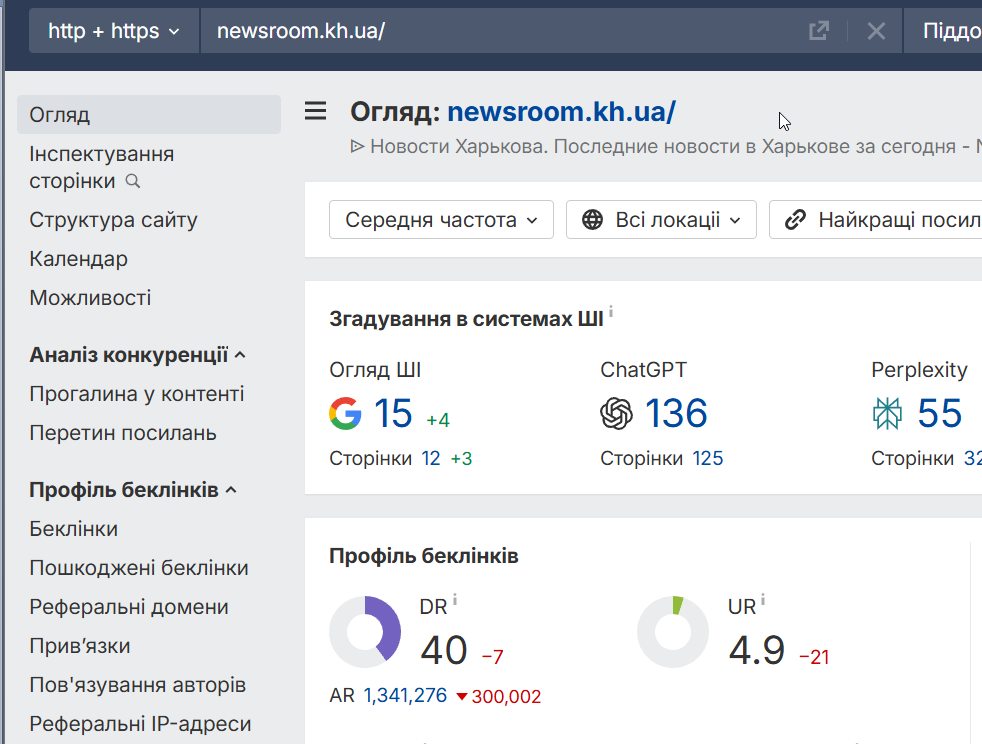Click the Google logo under Огляд ШІ
This screenshot has width=982, height=744.
pos(345,413)
